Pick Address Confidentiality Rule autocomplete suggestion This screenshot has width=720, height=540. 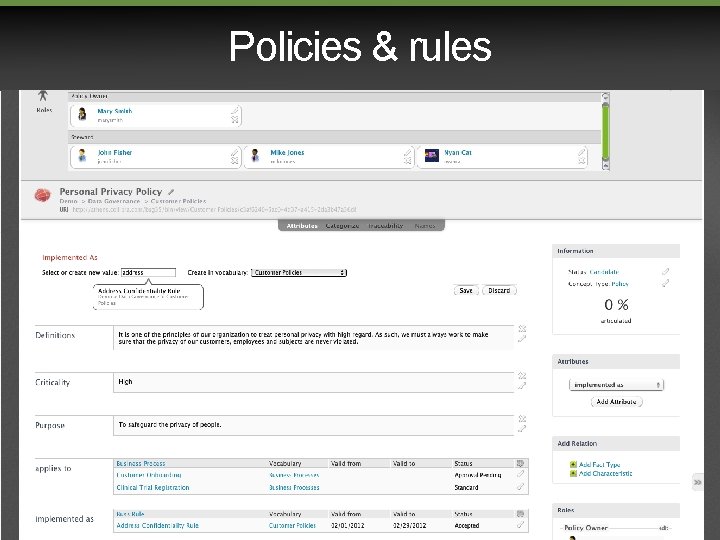148,297
